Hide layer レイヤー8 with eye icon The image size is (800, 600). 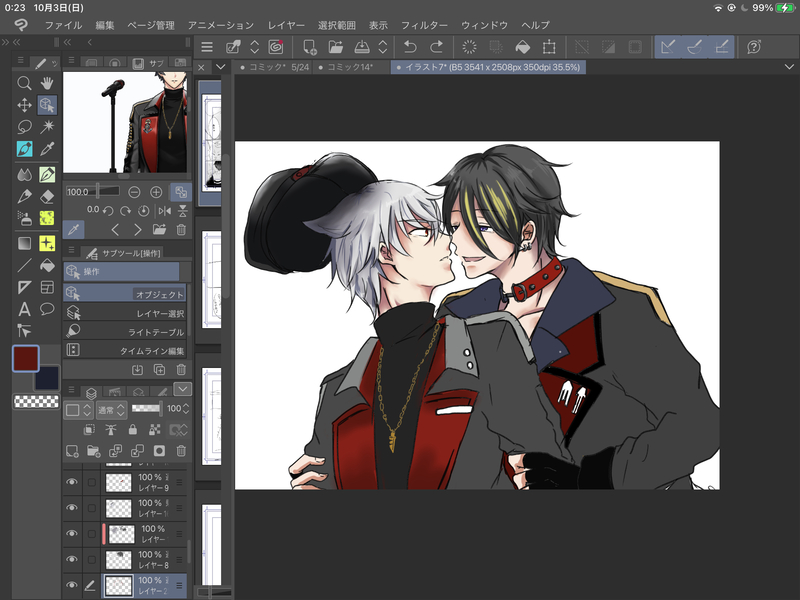pyautogui.click(x=72, y=559)
